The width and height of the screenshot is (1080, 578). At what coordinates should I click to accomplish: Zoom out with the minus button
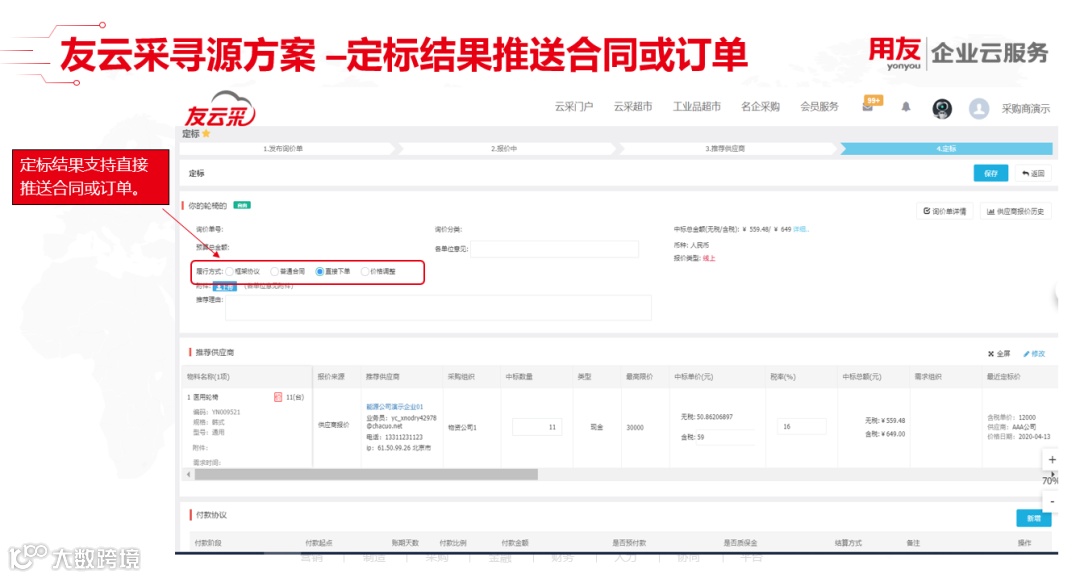click(x=1052, y=502)
